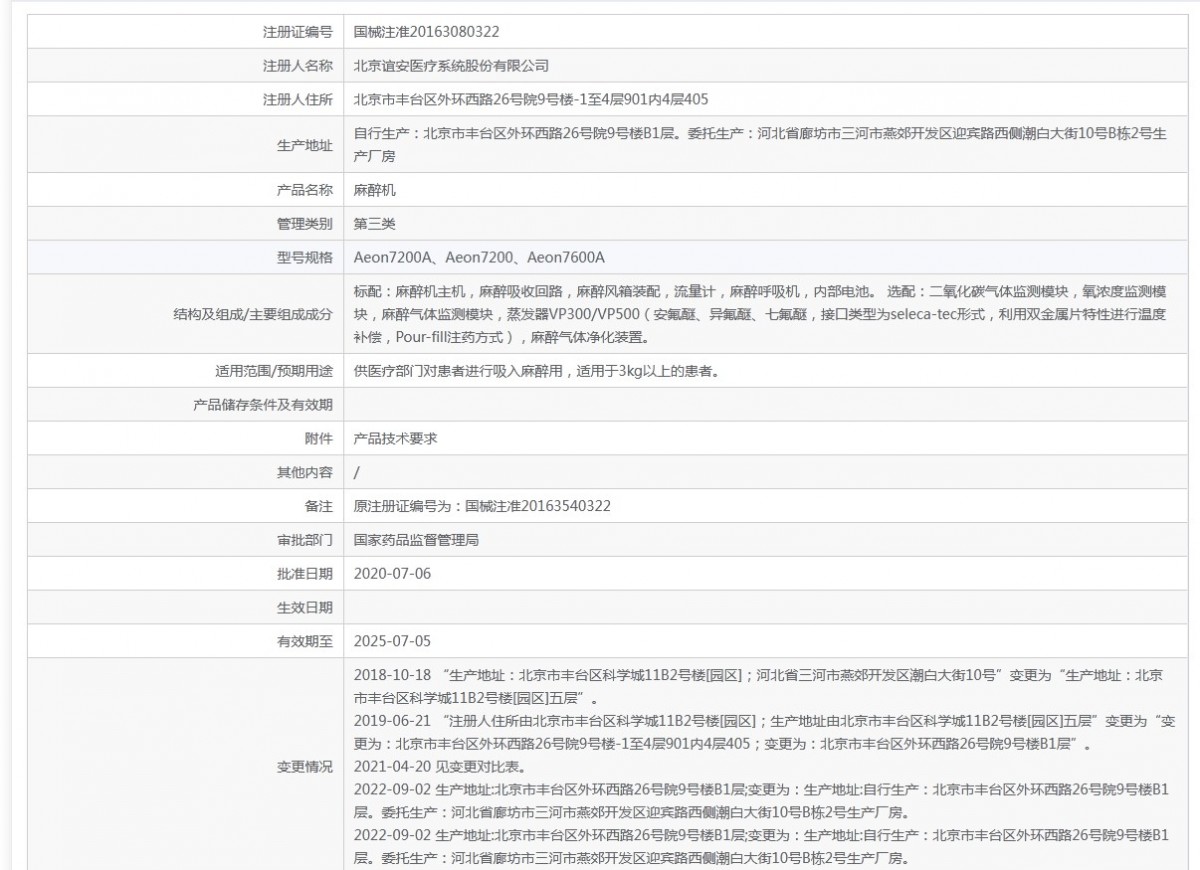Click the '生产地址' row label
The width and height of the screenshot is (1200, 870).
(x=305, y=144)
